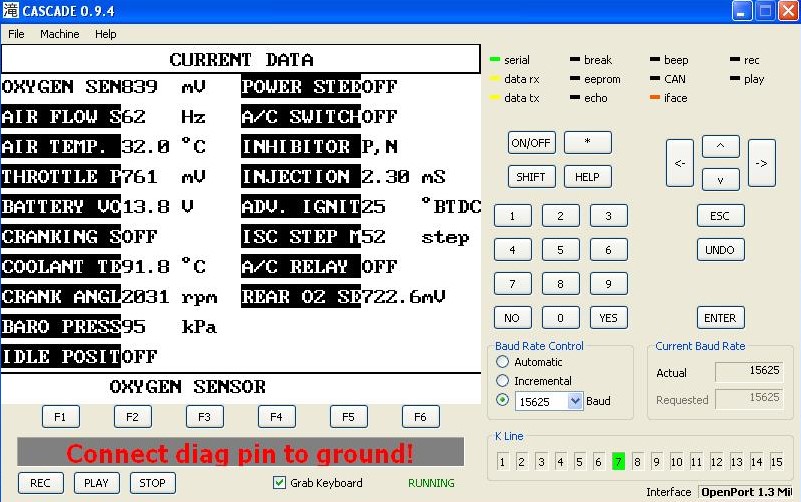
Task: Click the rec status indicator
Action: pos(735,60)
